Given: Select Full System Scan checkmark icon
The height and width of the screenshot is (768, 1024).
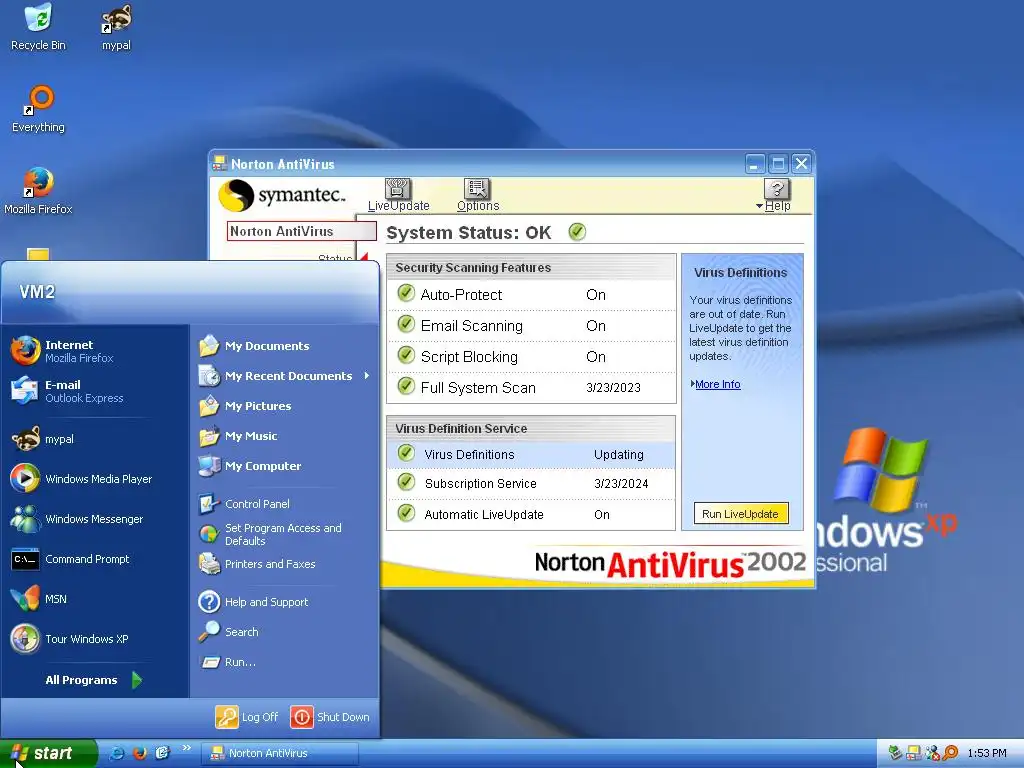Looking at the screenshot, I should coord(406,386).
